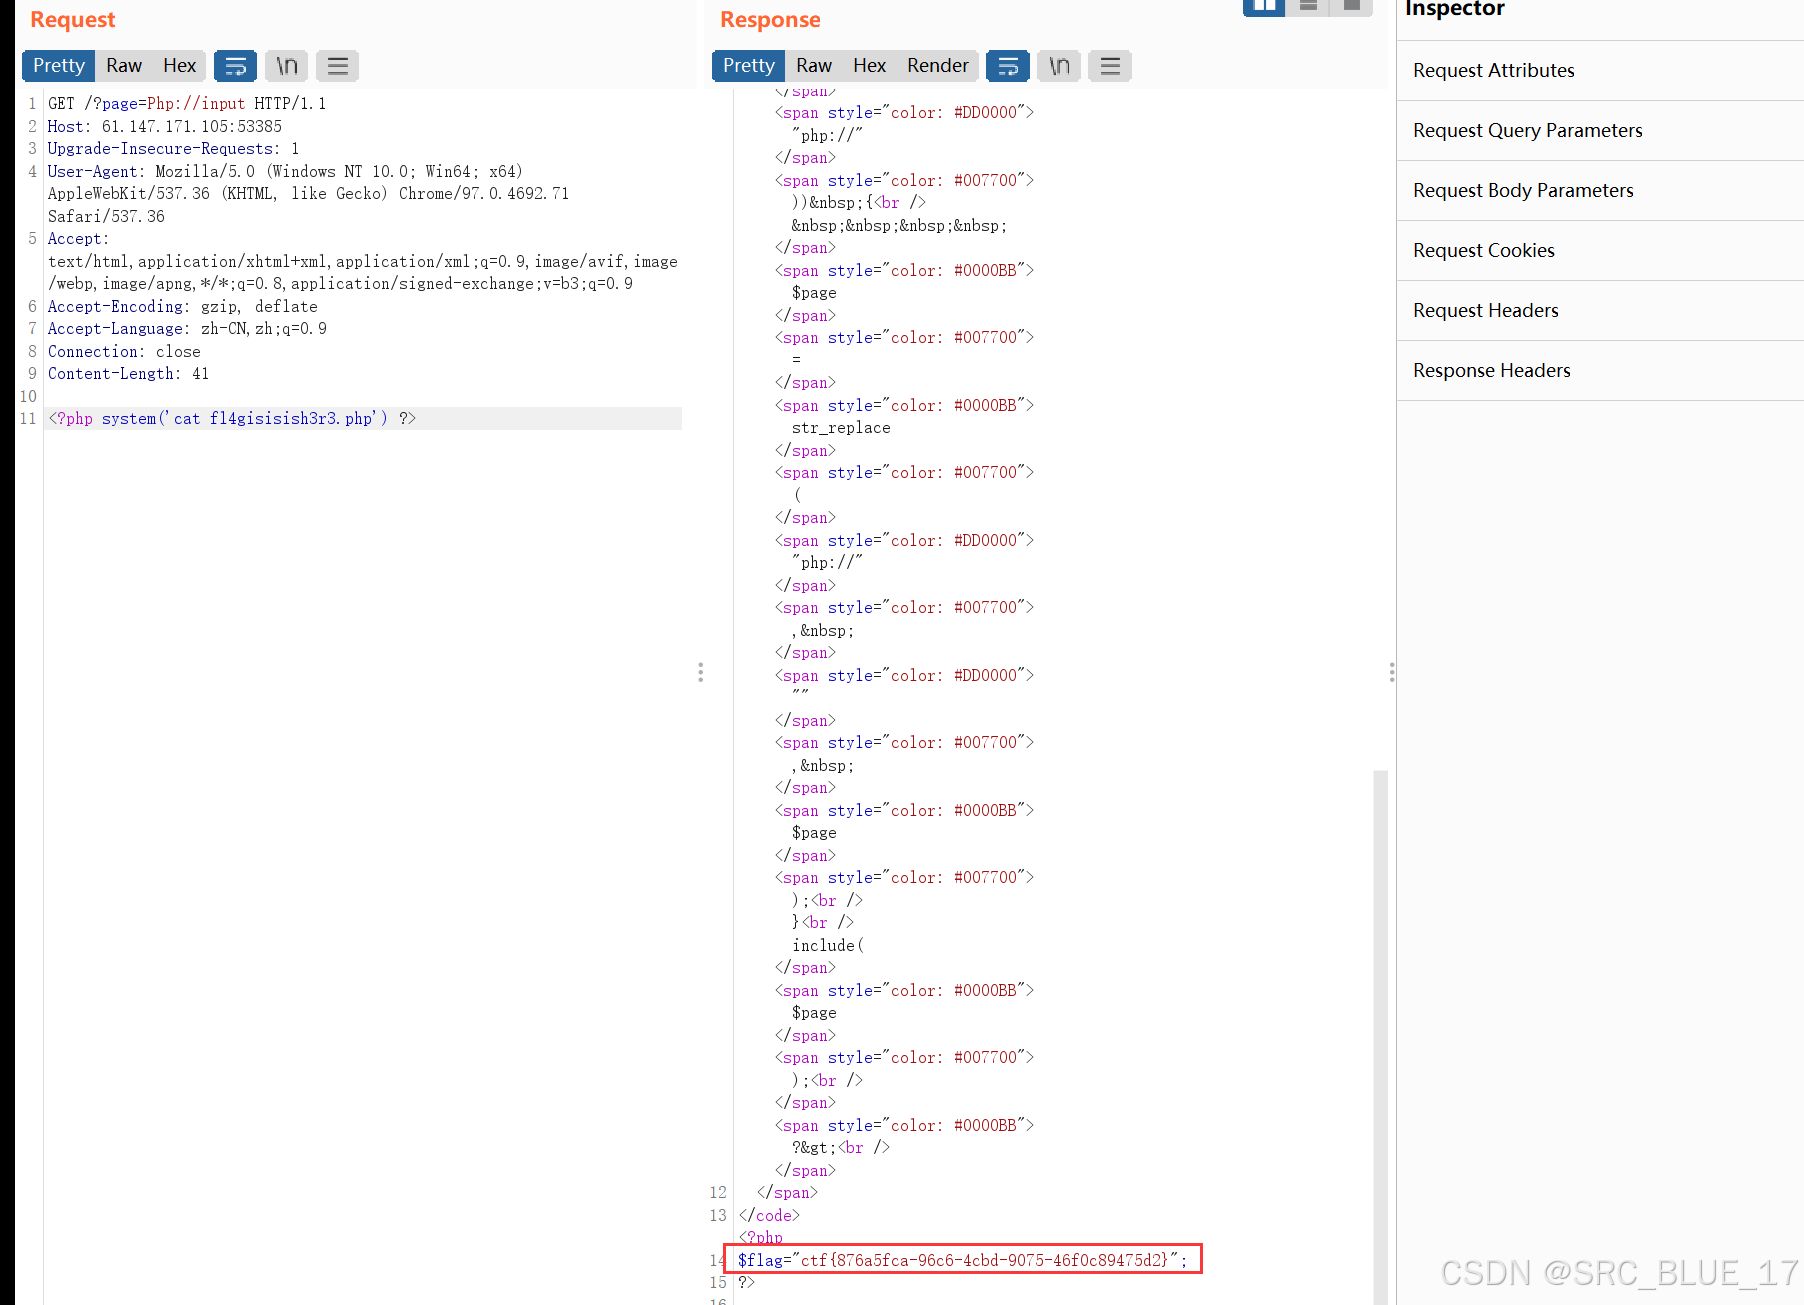Screen dimensions: 1804x1305
Task: Expand Response Headers in the Inspector
Action: pos(1491,370)
